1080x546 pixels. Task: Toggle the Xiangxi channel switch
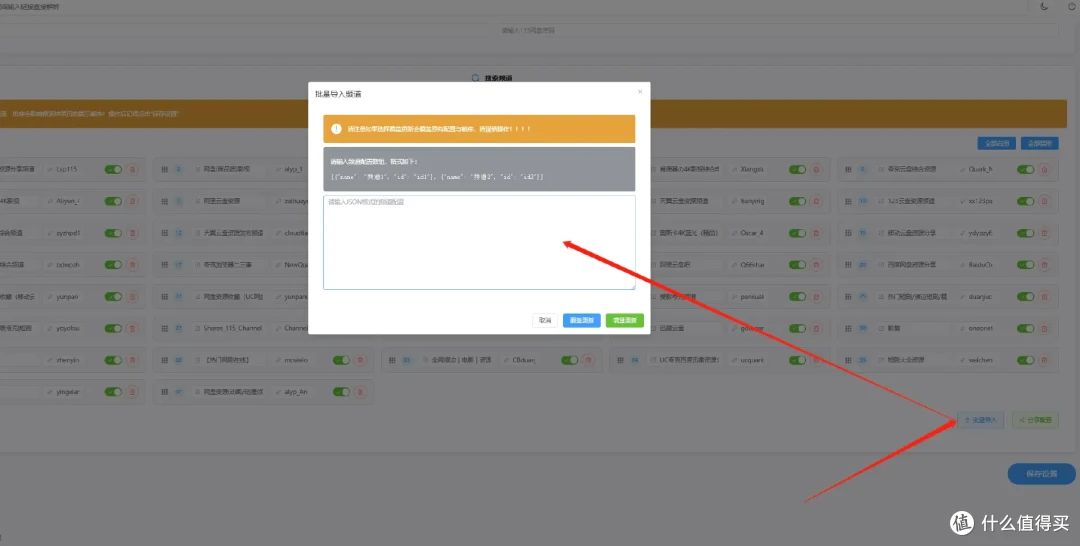797,169
